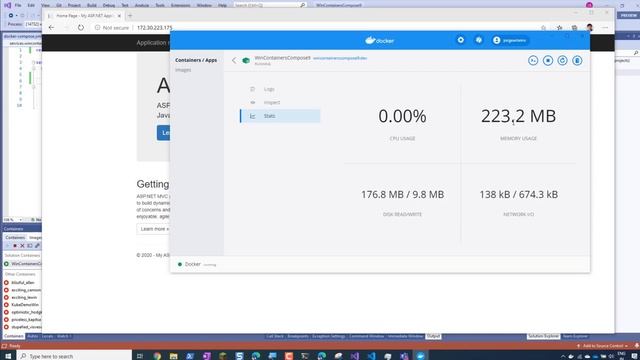Select Output tab in Visual Studio bottom
Screen dimensions: 640x360
433,336
